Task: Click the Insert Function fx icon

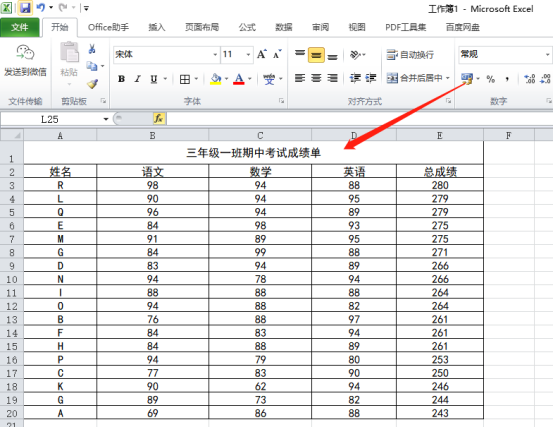Action: pyautogui.click(x=159, y=119)
